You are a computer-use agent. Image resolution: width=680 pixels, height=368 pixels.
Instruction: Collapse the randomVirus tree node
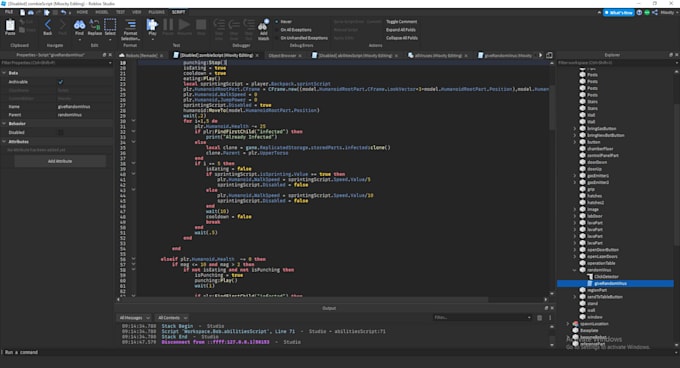tap(575, 270)
